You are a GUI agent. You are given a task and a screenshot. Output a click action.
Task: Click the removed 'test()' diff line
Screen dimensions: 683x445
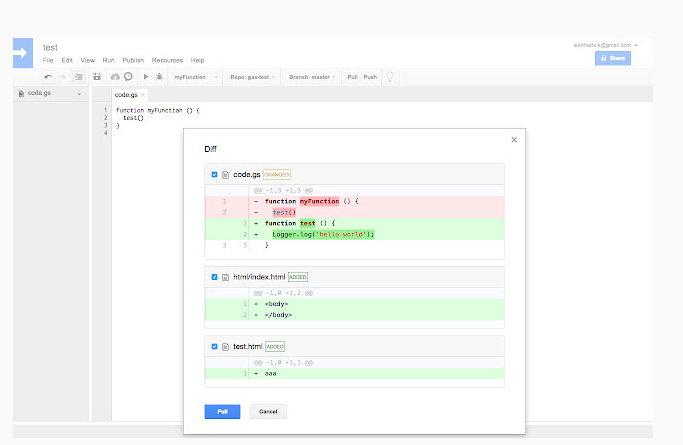click(x=355, y=212)
